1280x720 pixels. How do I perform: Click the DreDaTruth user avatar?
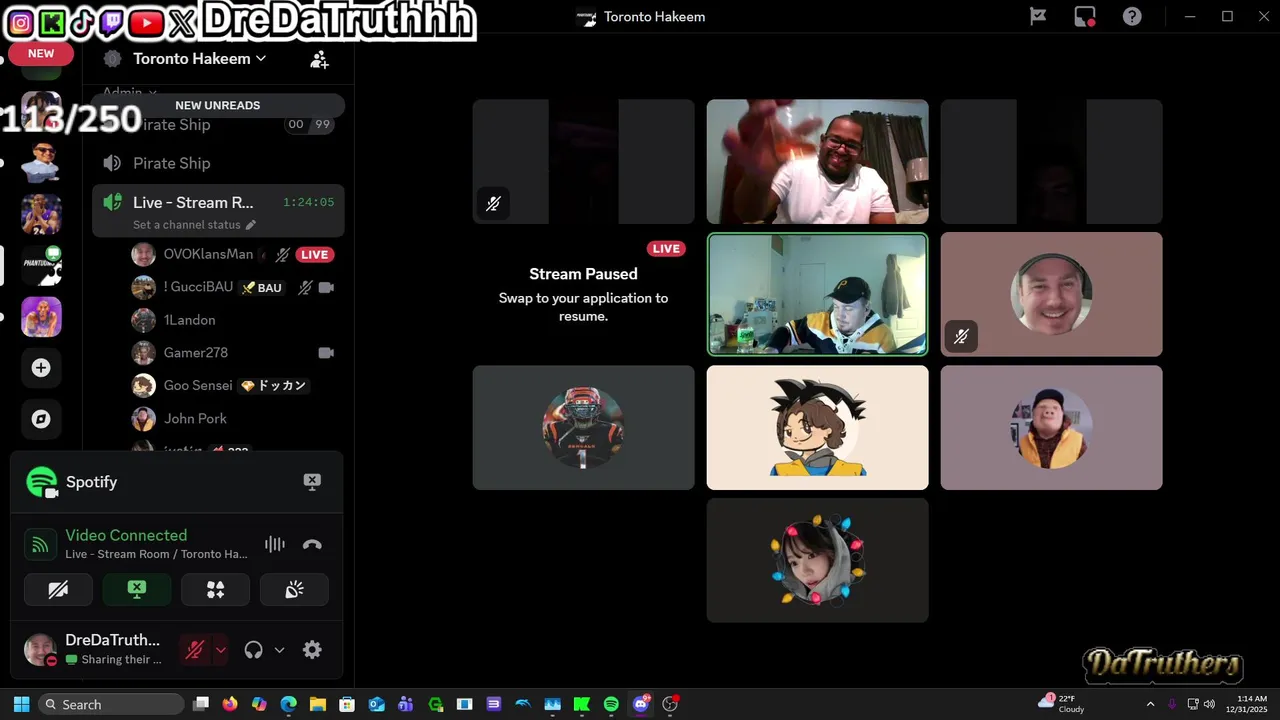(x=40, y=649)
